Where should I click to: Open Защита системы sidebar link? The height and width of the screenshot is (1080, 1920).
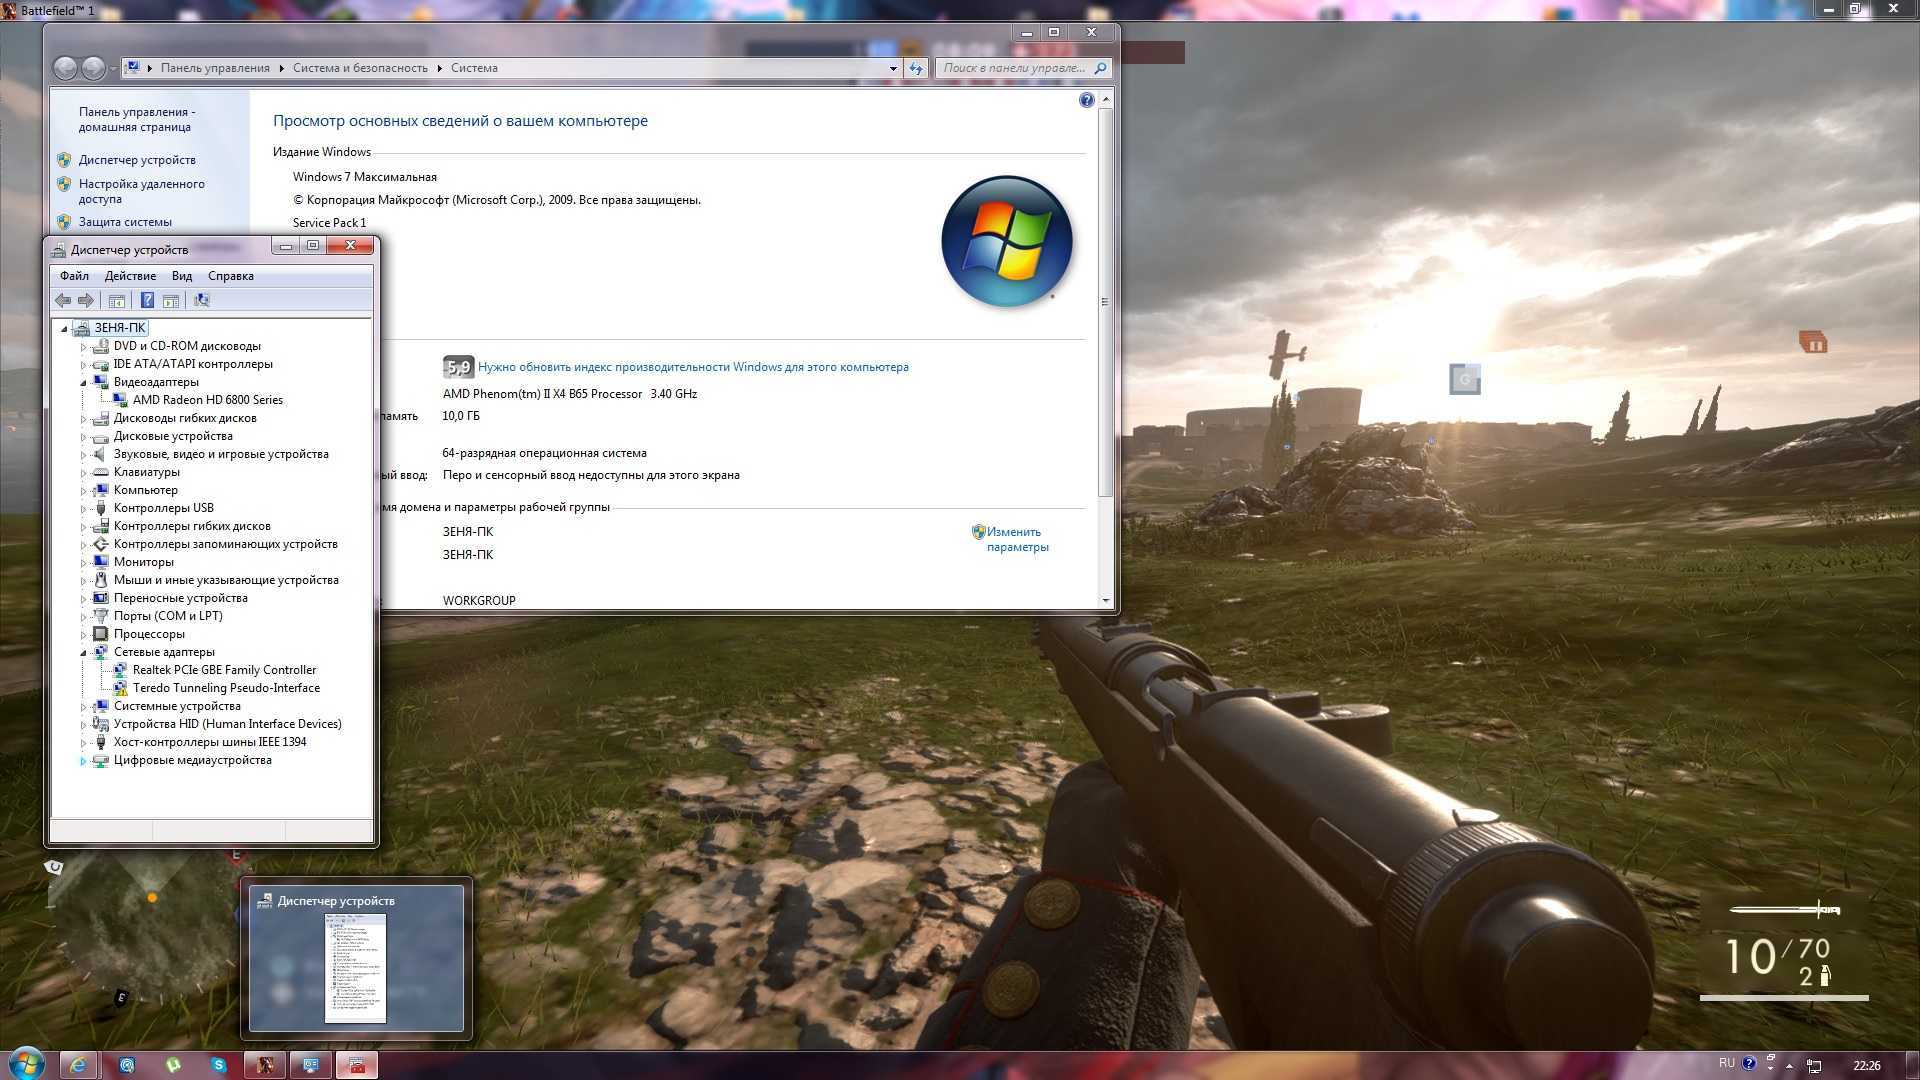click(125, 222)
